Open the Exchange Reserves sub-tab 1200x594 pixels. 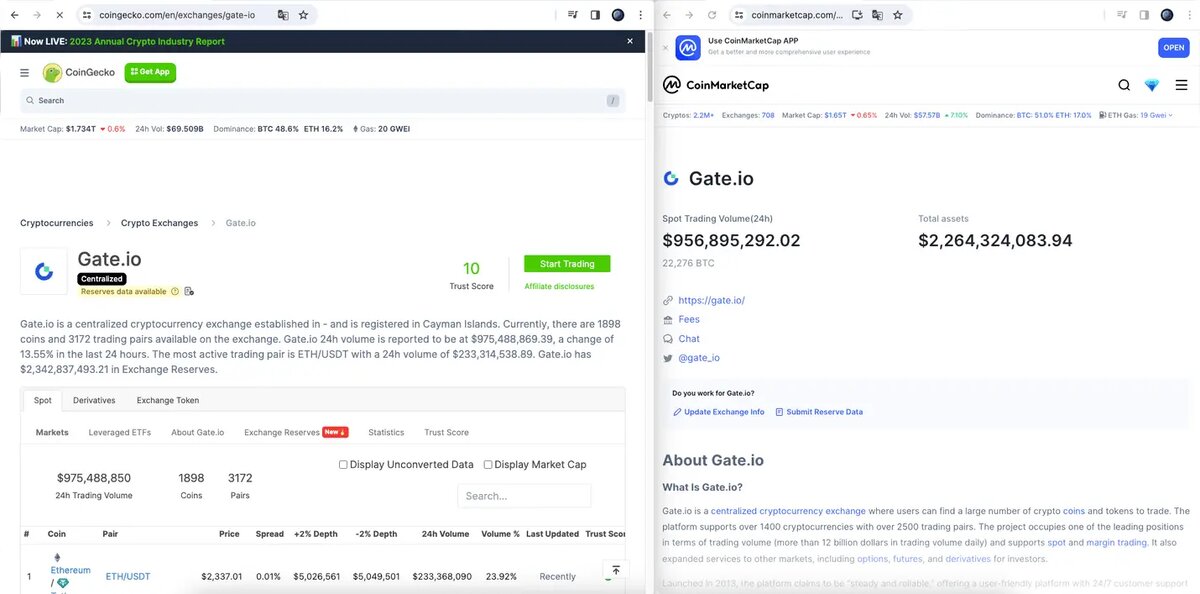pos(296,432)
